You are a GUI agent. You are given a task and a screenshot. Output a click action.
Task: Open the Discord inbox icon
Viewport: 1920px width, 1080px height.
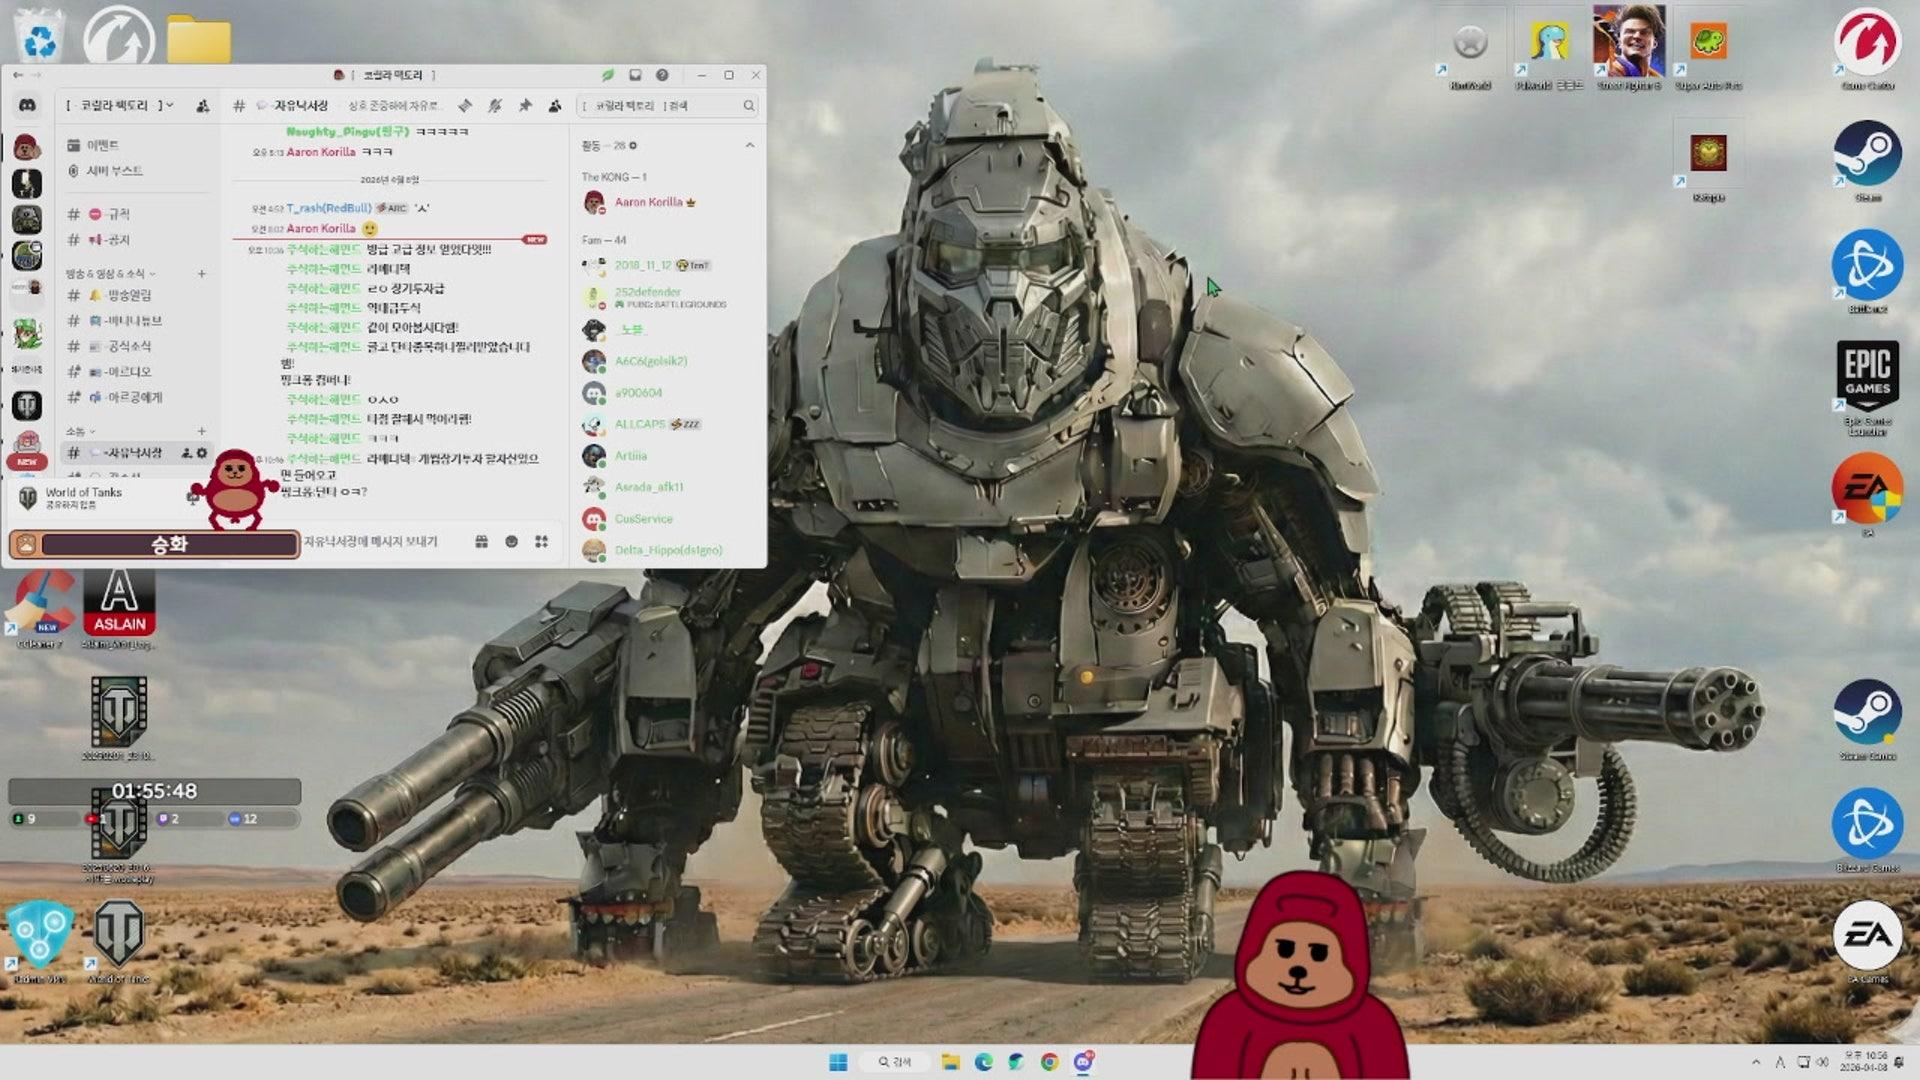click(634, 75)
